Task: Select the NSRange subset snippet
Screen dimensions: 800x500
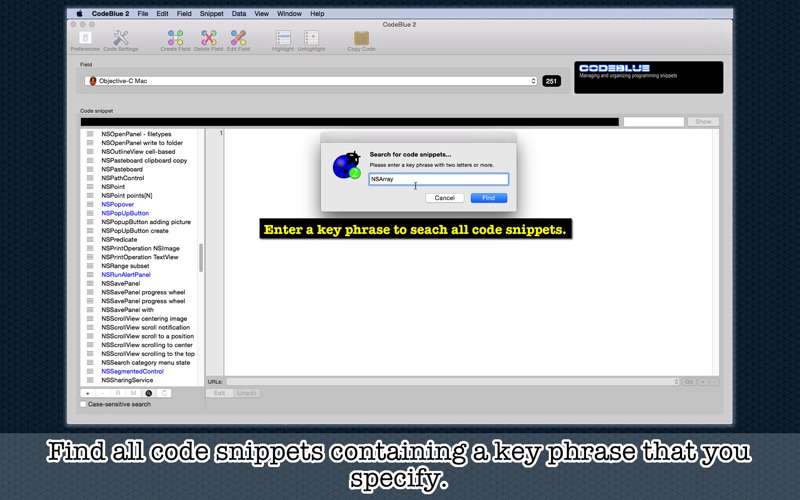Action: (125, 266)
